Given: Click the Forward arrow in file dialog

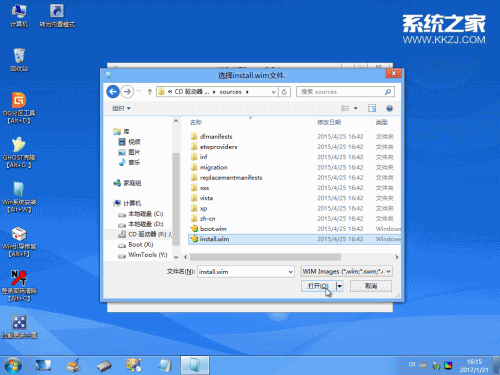Looking at the screenshot, I should [x=127, y=91].
